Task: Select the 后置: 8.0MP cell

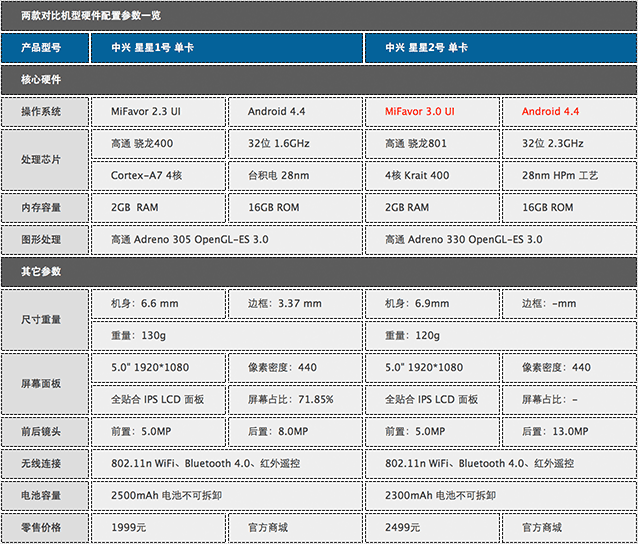Action: point(295,432)
